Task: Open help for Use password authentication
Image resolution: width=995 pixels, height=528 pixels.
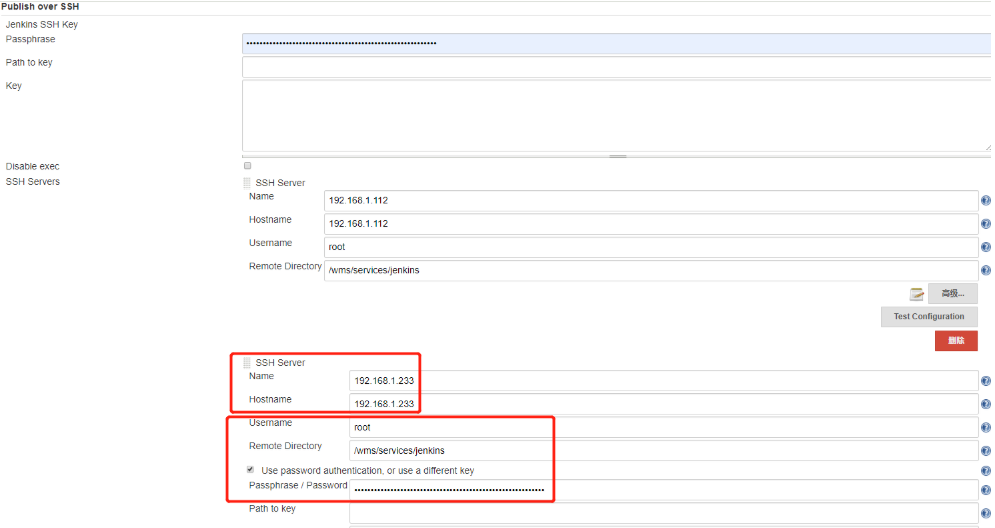Action: tap(985, 471)
